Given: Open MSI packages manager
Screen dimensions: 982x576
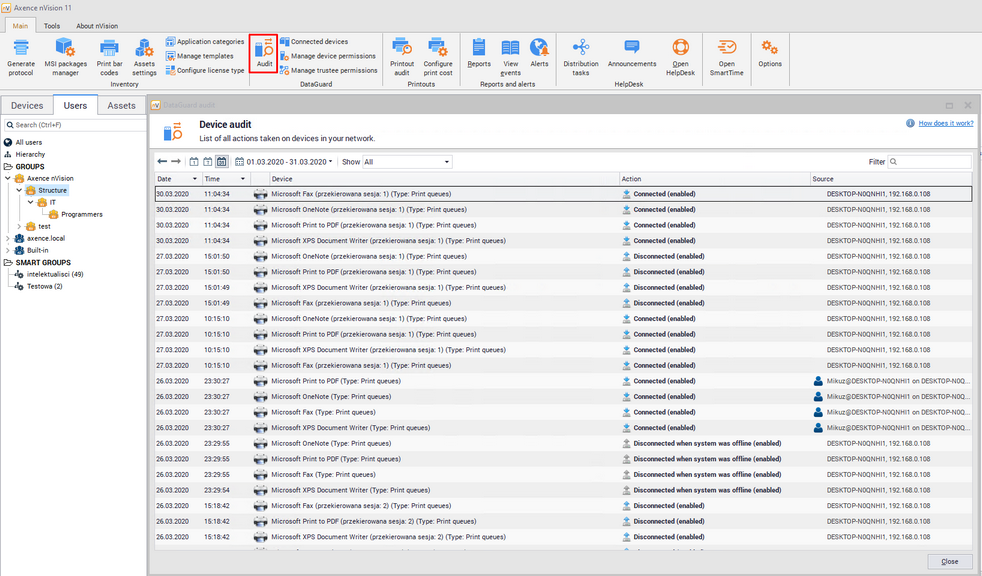Looking at the screenshot, I should (65, 55).
